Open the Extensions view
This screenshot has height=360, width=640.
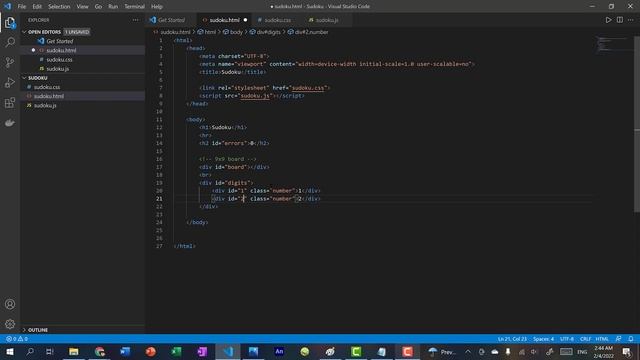10,102
